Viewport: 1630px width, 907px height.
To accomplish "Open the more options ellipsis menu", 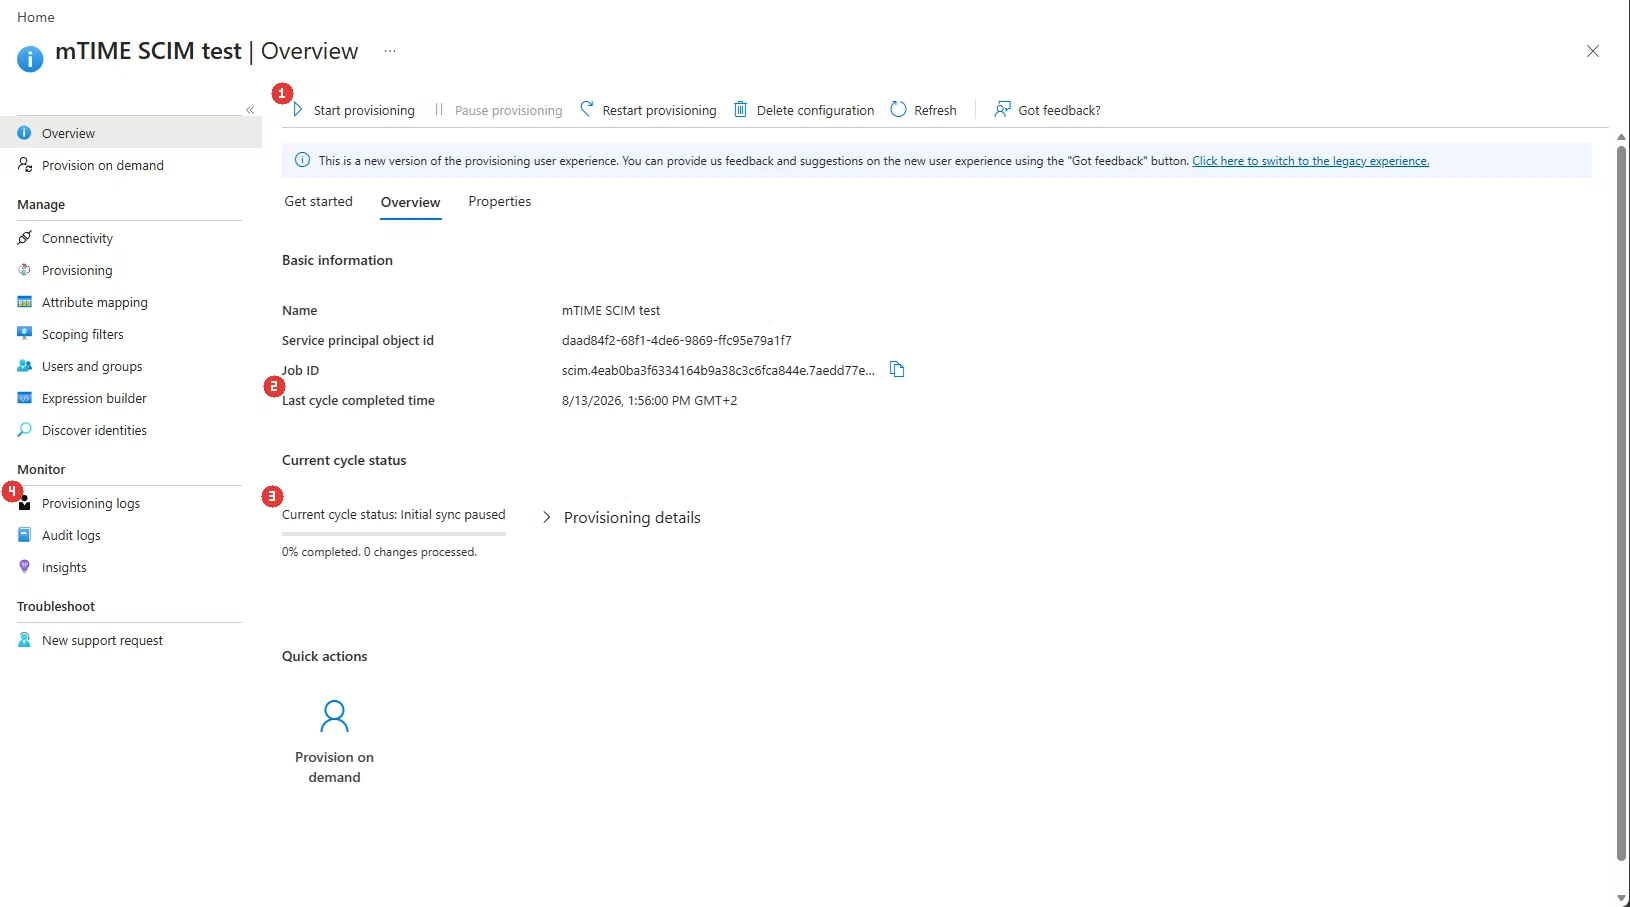I will pos(390,51).
